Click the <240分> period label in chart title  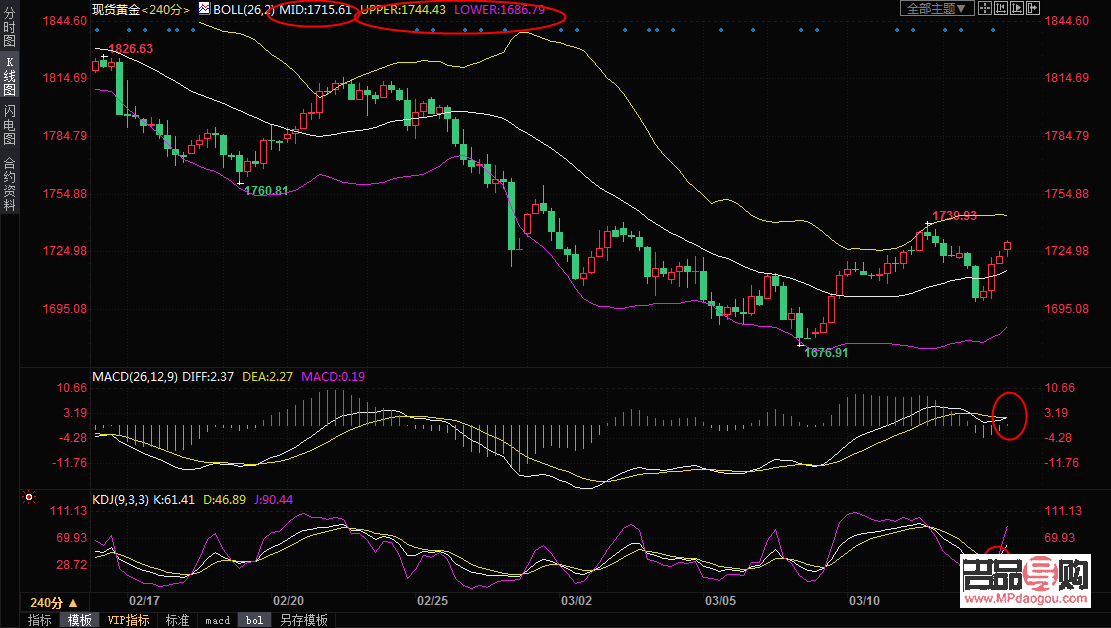[x=167, y=9]
